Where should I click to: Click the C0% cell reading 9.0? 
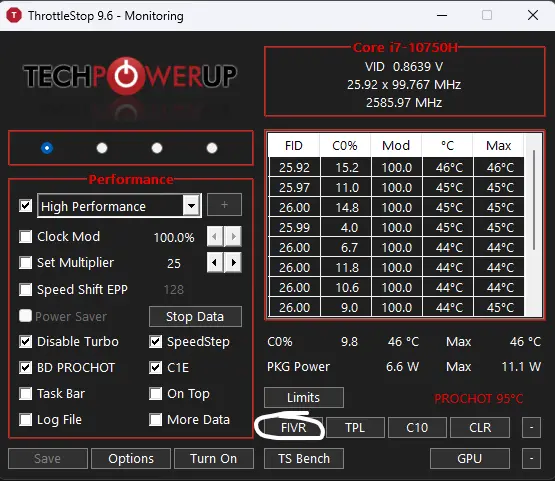pos(345,307)
